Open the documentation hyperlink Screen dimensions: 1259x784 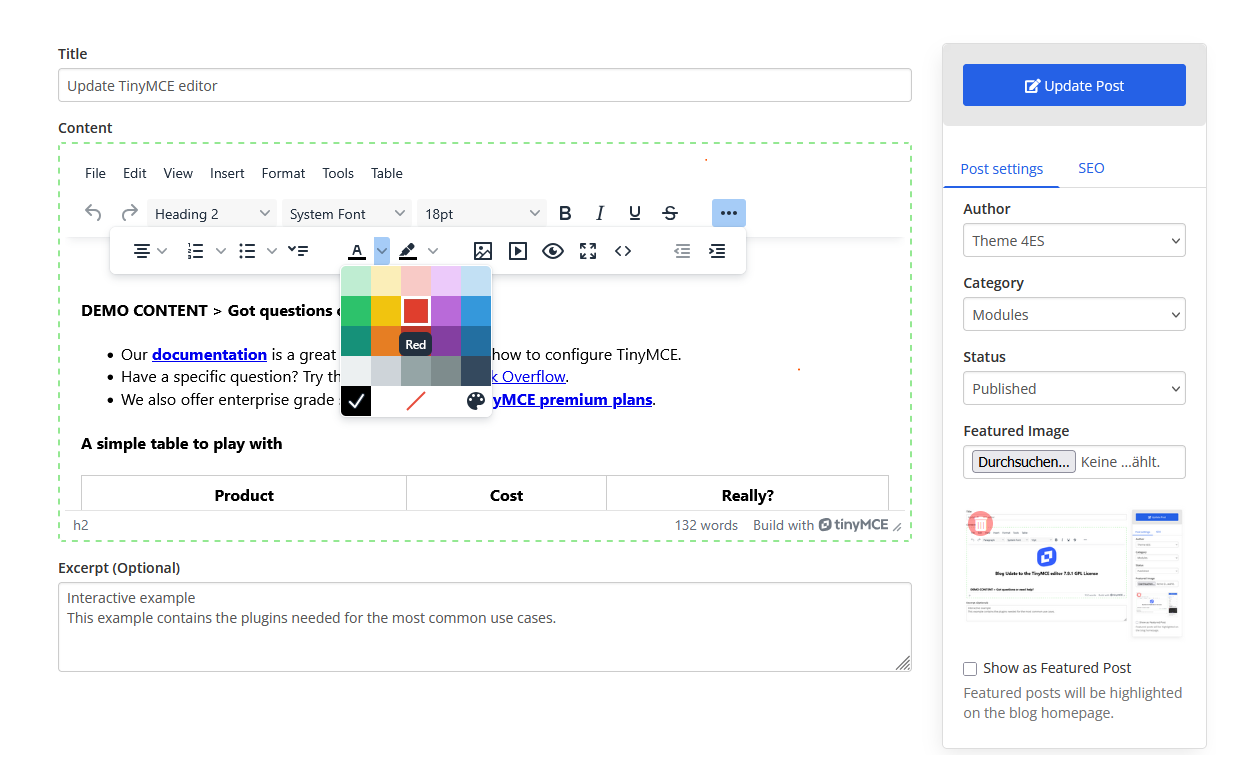209,354
